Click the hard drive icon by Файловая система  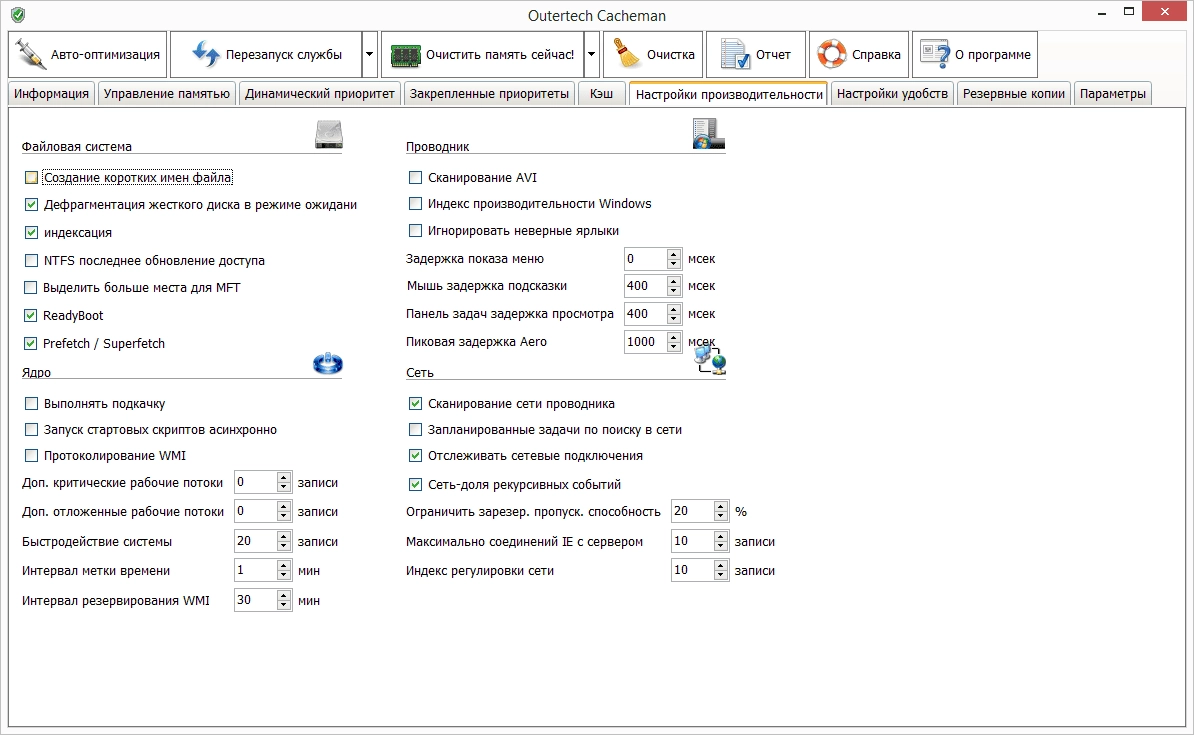click(x=329, y=134)
